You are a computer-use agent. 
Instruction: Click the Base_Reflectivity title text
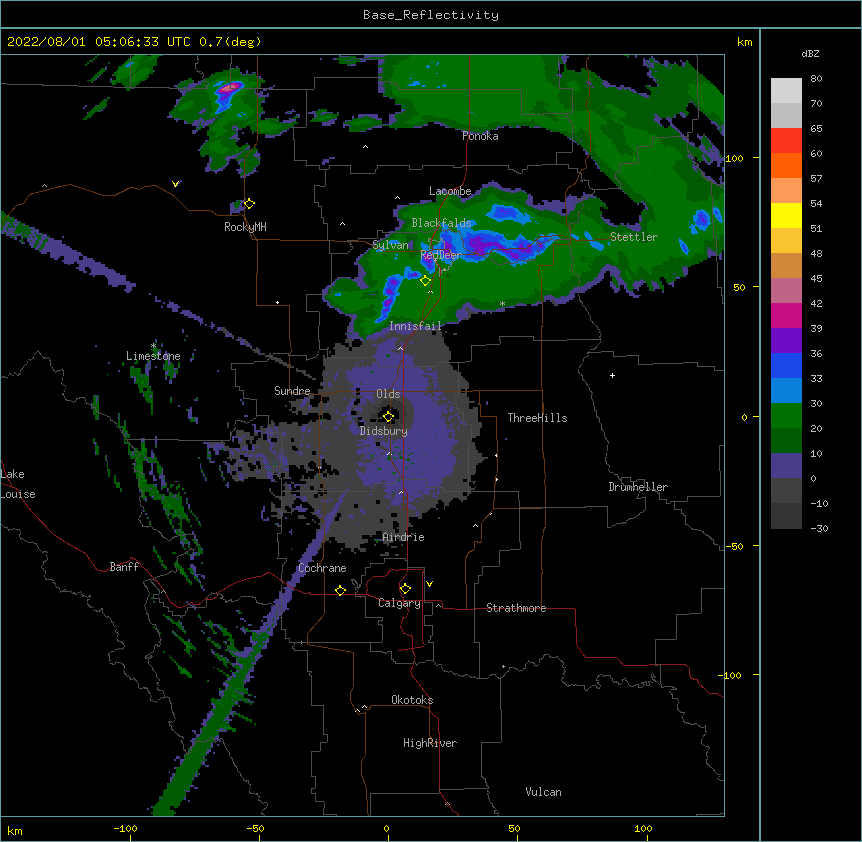coord(431,15)
